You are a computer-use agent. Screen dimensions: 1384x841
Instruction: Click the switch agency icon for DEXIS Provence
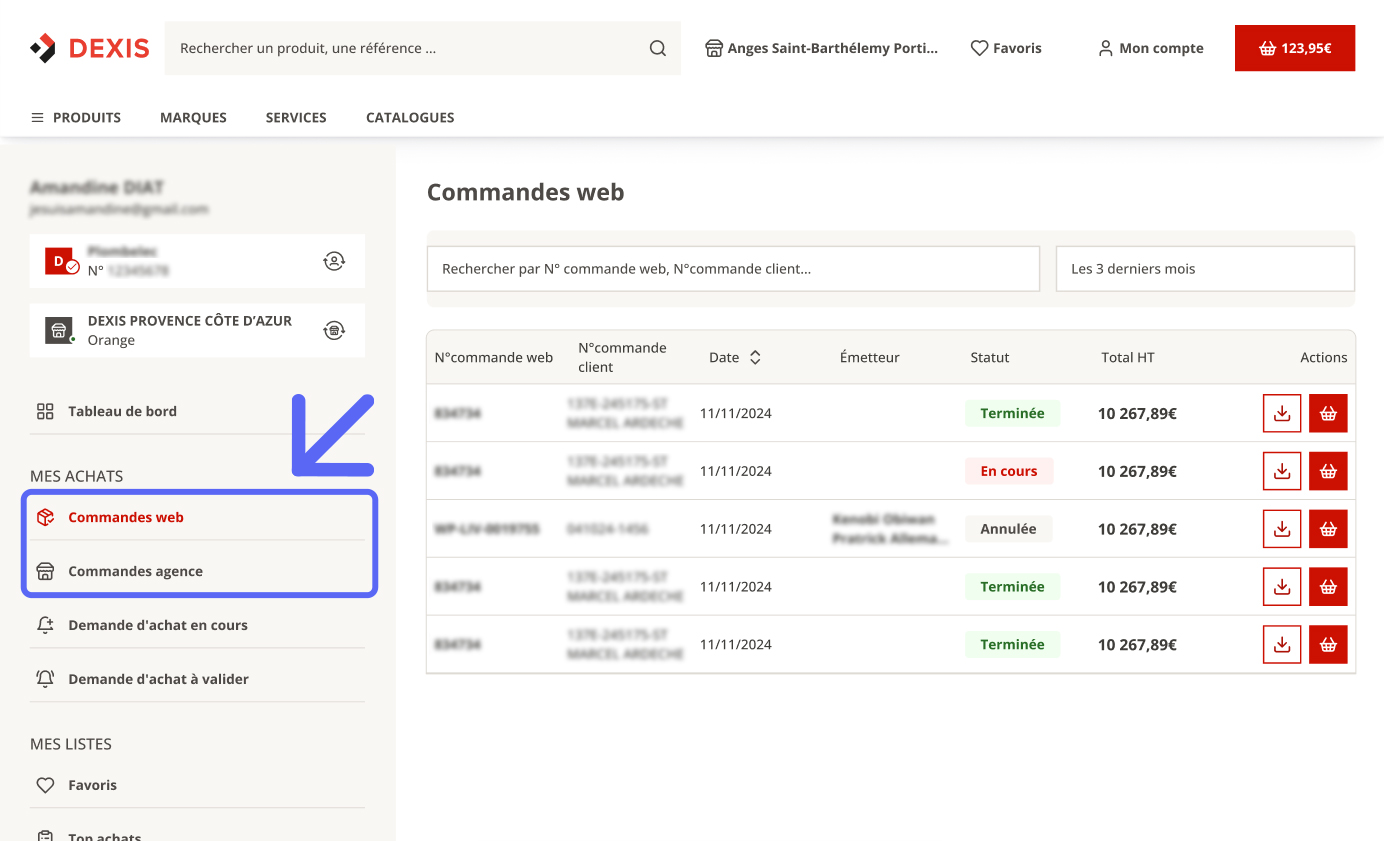334,330
